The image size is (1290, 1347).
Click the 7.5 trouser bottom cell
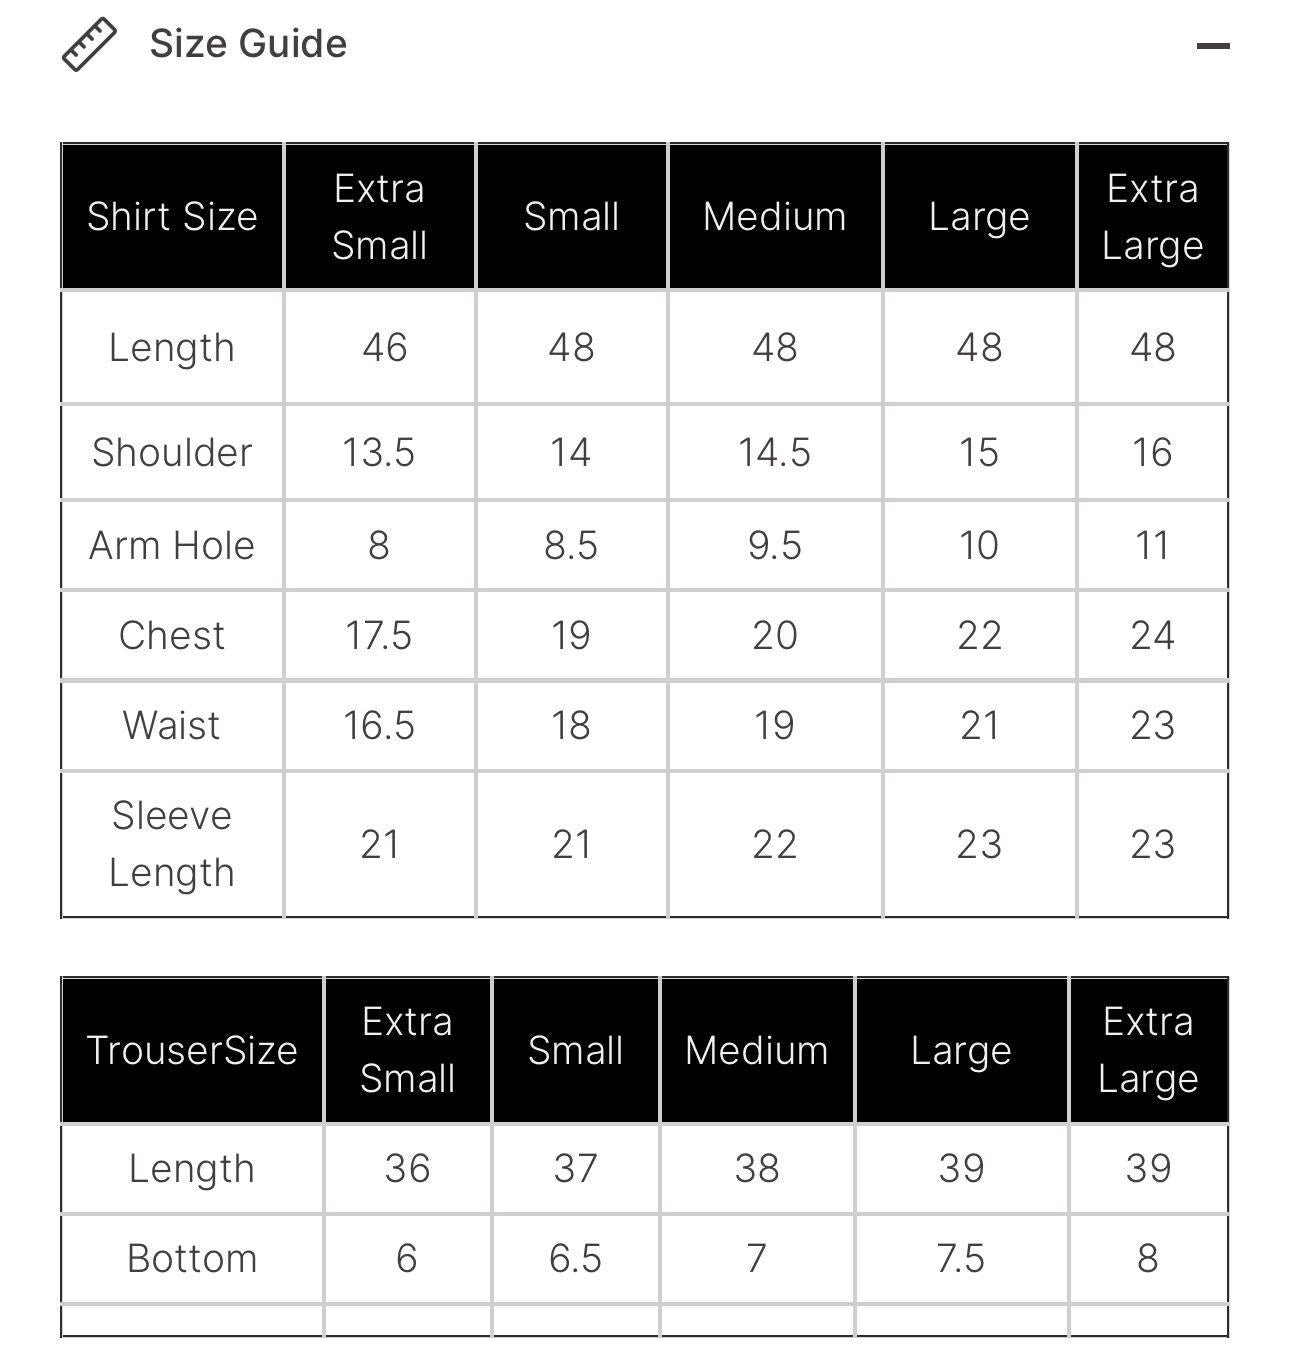tap(961, 1258)
